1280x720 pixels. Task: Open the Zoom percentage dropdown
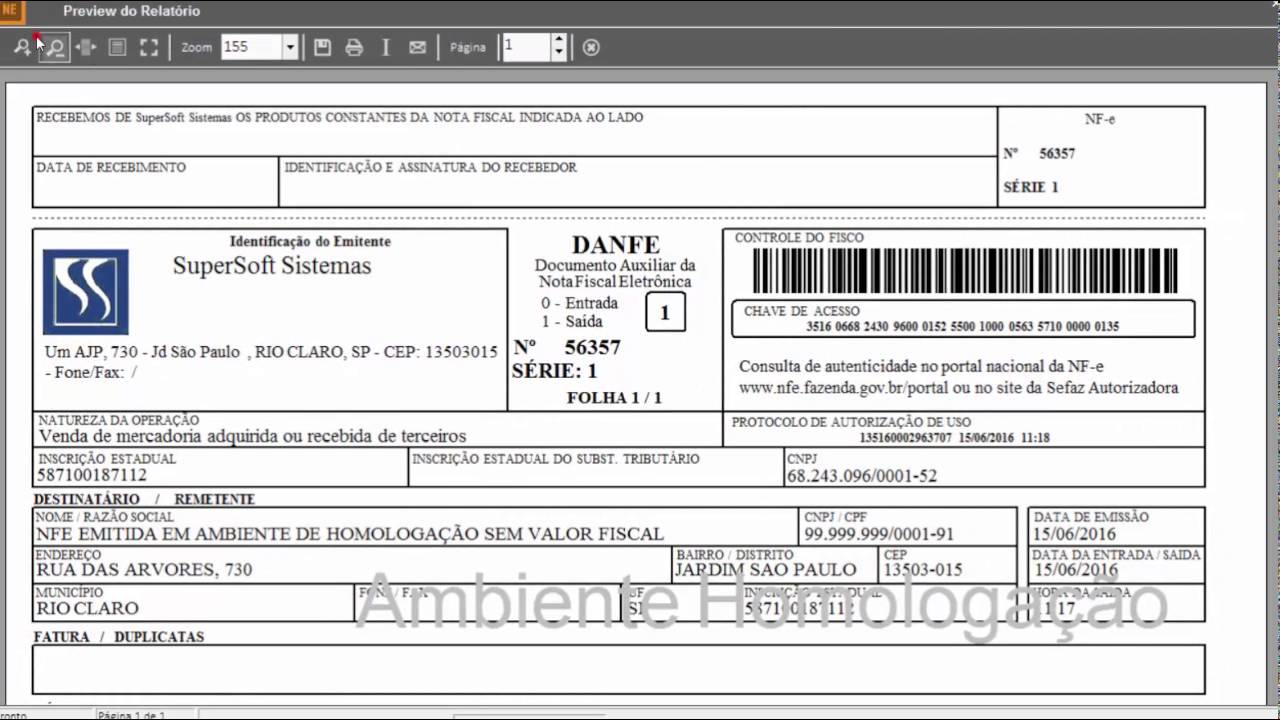pos(290,47)
